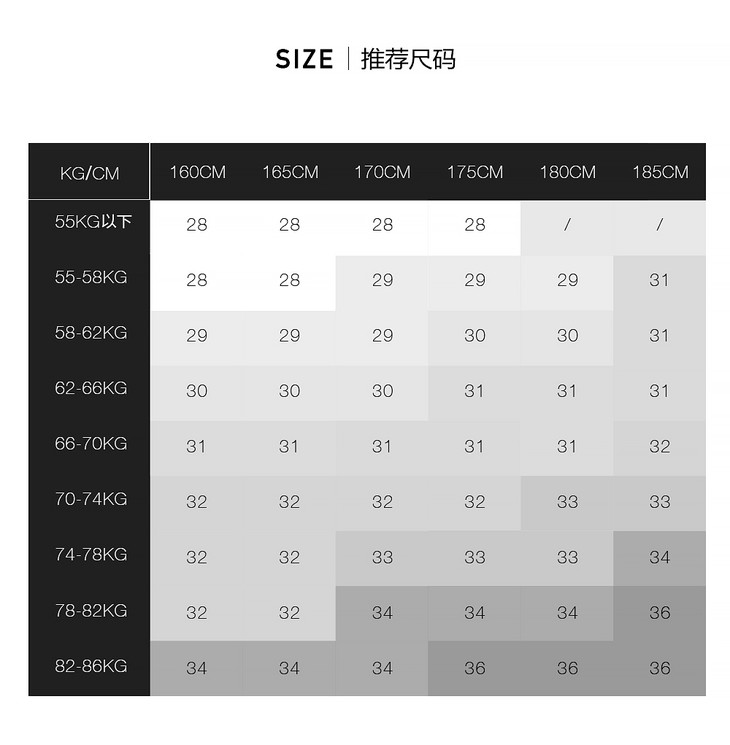Click the 74-78KG row label
This screenshot has height=745, width=730.
pyautogui.click(x=91, y=554)
